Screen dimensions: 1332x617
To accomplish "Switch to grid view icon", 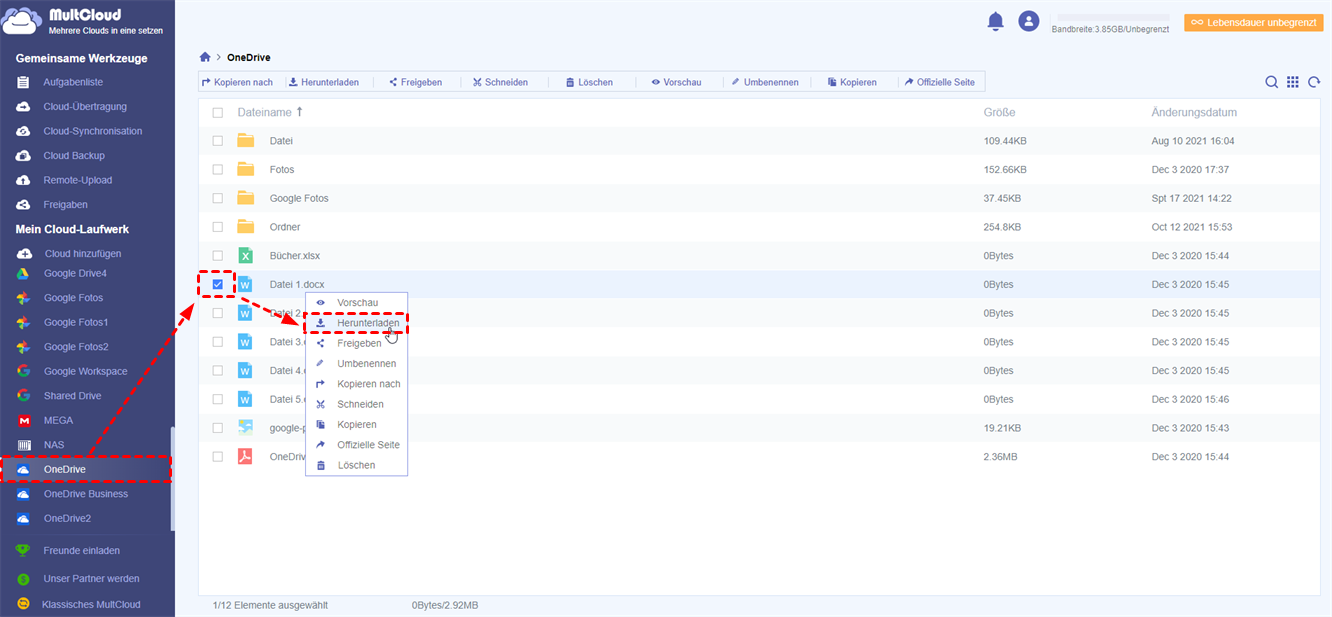I will [x=1293, y=82].
